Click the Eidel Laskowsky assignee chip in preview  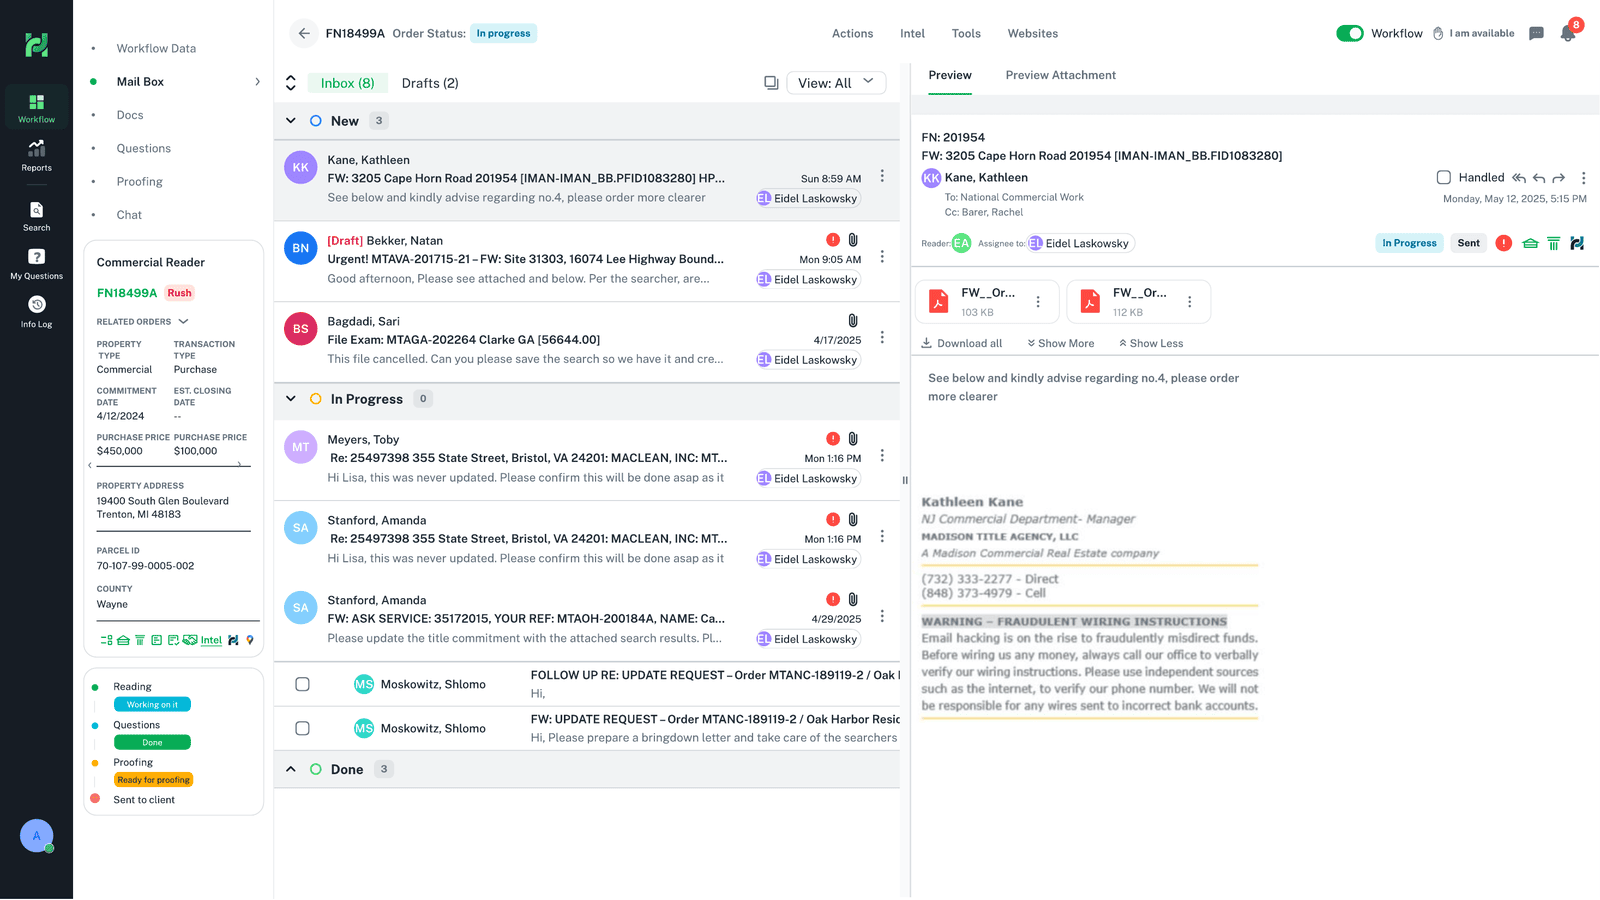pyautogui.click(x=1081, y=243)
